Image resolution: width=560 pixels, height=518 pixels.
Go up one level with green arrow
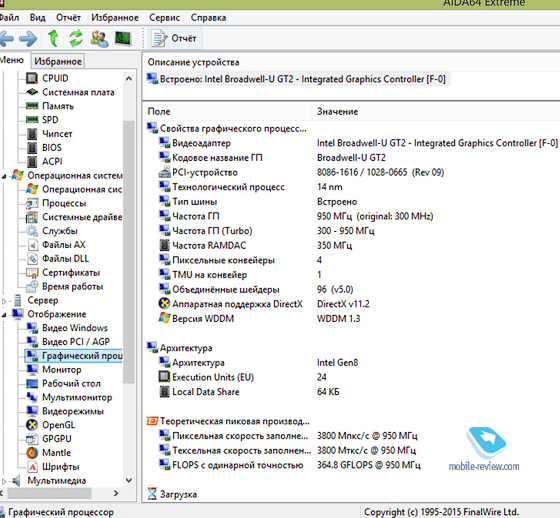point(54,38)
